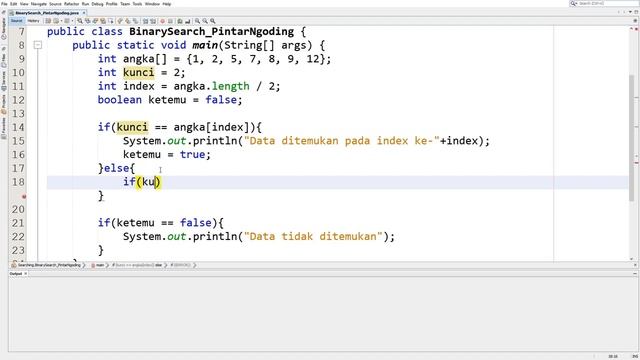Viewport: 640px width, 360px height.
Task: Click the Shift Line Right icon
Action: tap(153, 21)
